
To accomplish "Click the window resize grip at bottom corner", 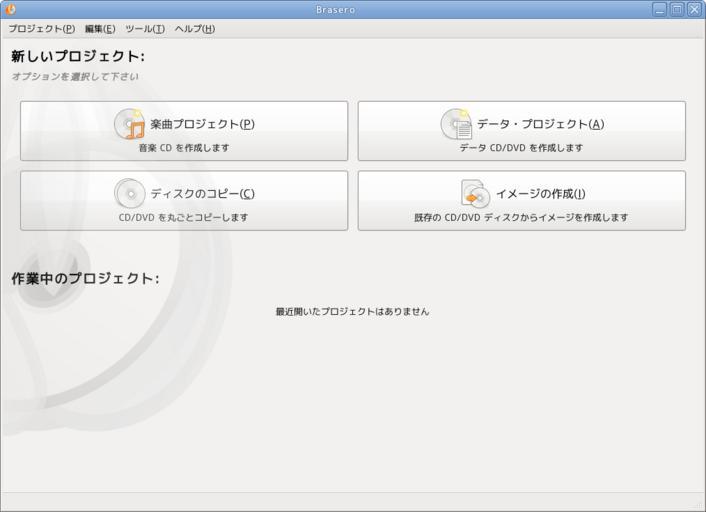I will tap(698, 504).
